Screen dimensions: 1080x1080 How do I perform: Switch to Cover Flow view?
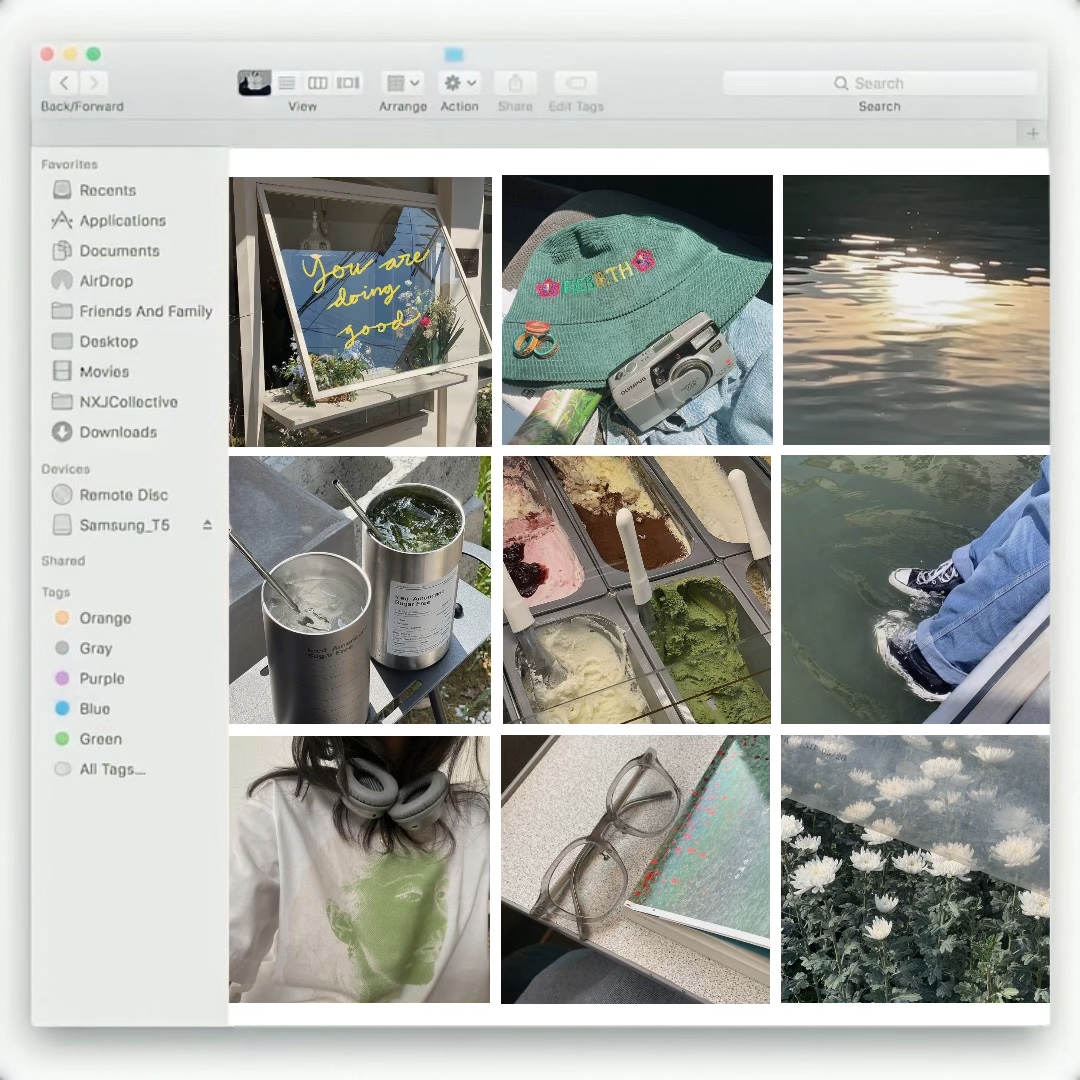(x=348, y=83)
